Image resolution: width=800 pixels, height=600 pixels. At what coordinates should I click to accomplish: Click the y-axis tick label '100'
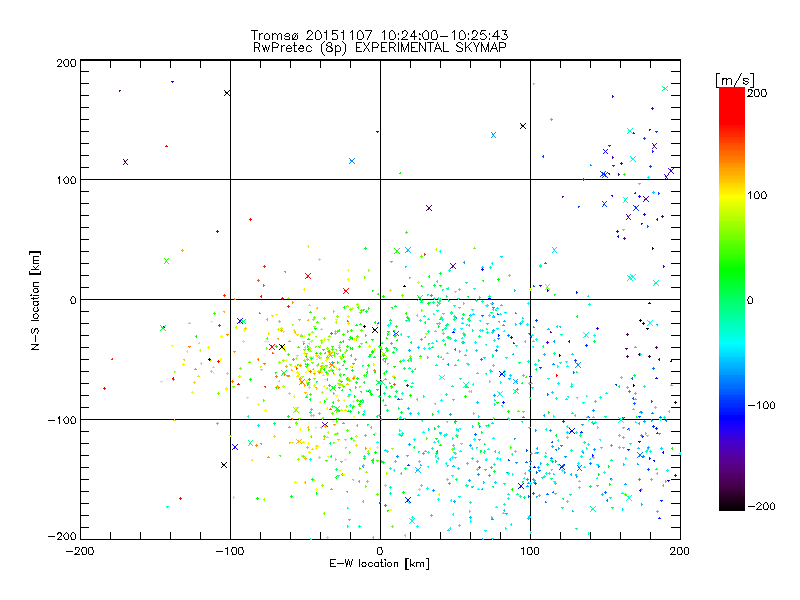click(66, 180)
